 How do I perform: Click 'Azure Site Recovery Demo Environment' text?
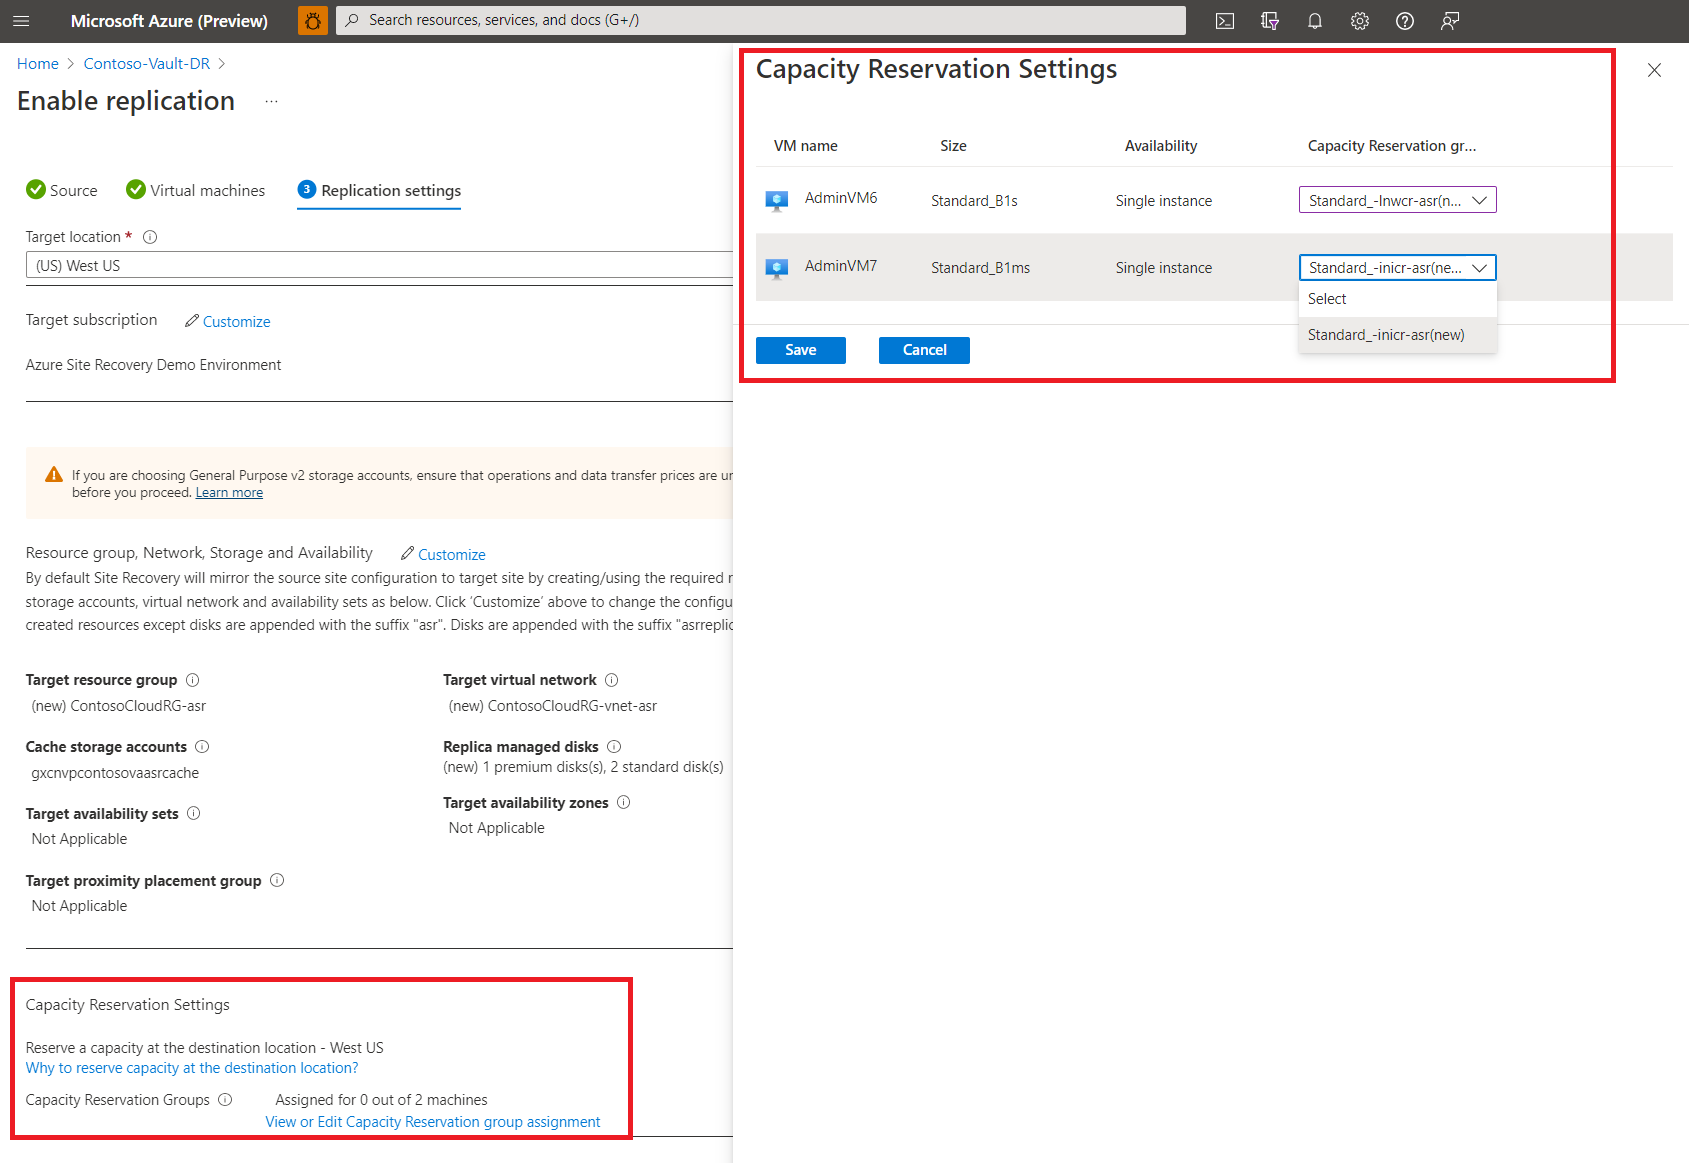pyautogui.click(x=154, y=365)
